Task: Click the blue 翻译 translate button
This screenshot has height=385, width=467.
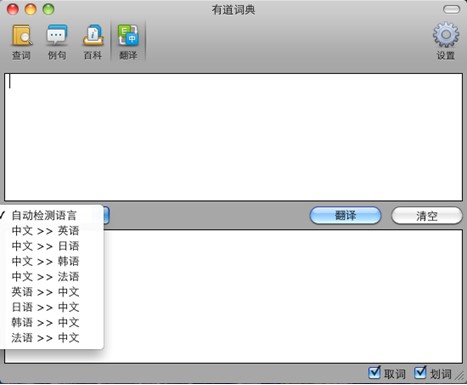Action: point(345,216)
